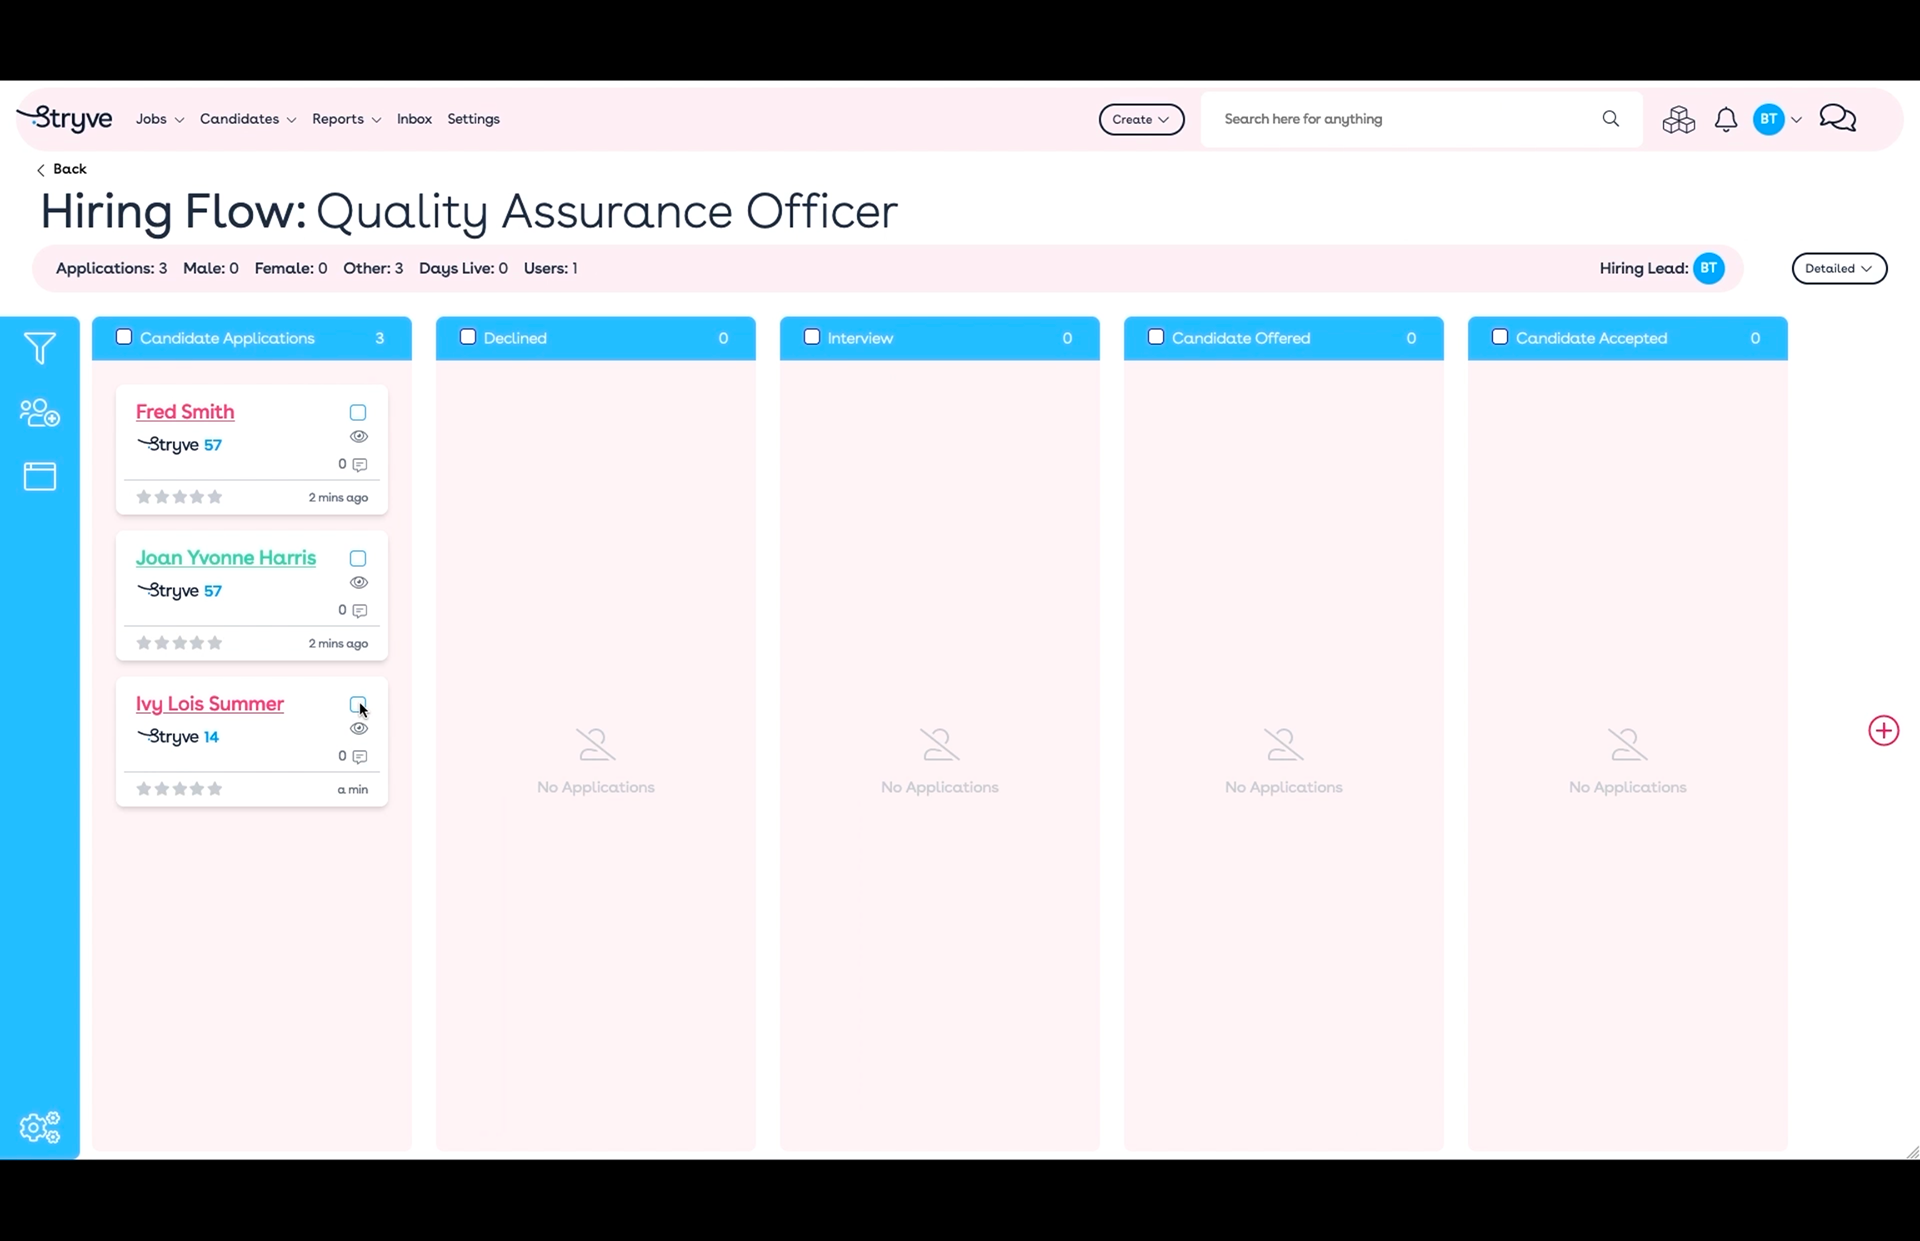Tick the Candidate Accepted column checkbox
This screenshot has height=1241, width=1920.
[x=1500, y=337]
